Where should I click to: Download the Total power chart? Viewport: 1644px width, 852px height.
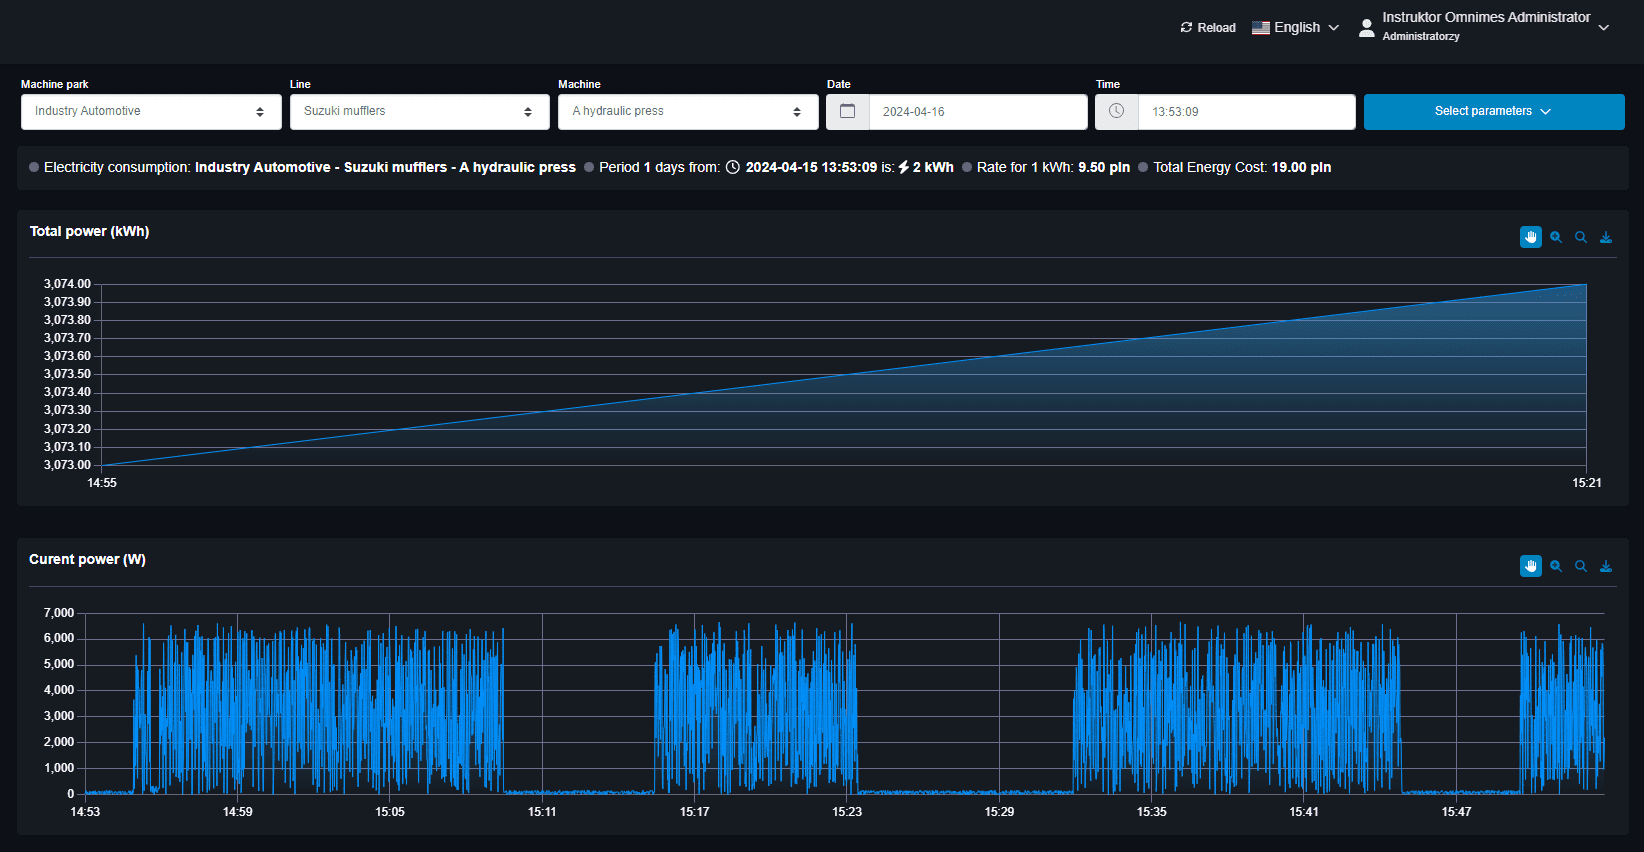[1606, 237]
